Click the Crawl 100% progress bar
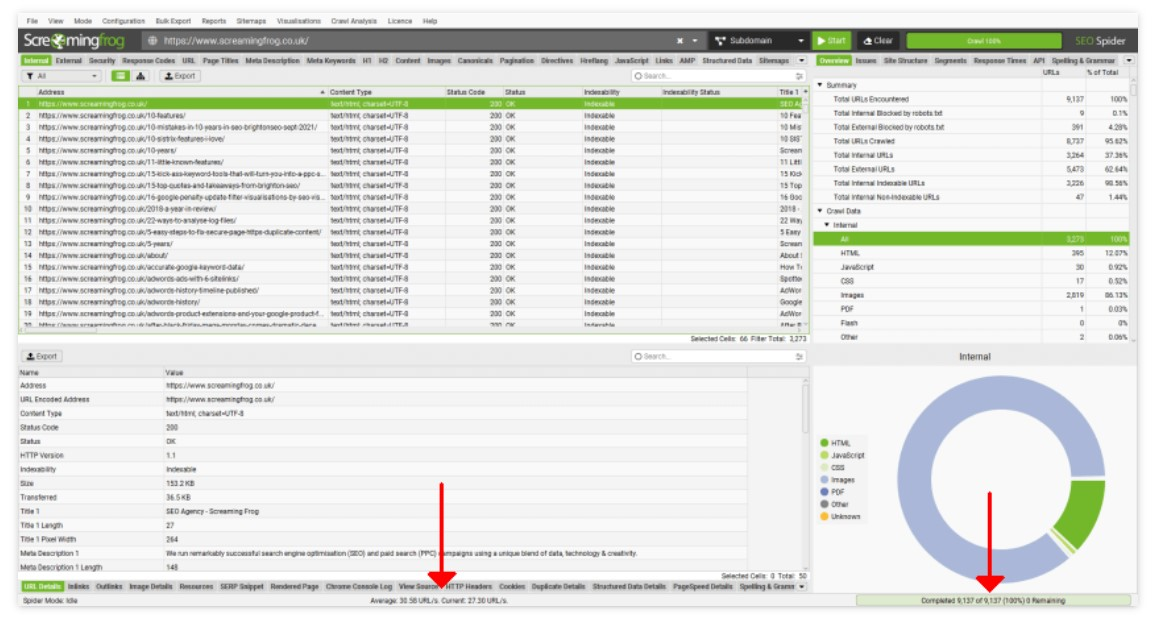1153x622 pixels. (983, 40)
